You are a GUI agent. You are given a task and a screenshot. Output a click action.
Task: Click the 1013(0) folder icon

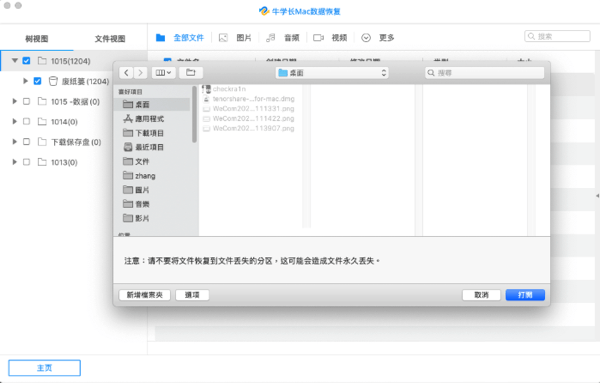(x=42, y=162)
